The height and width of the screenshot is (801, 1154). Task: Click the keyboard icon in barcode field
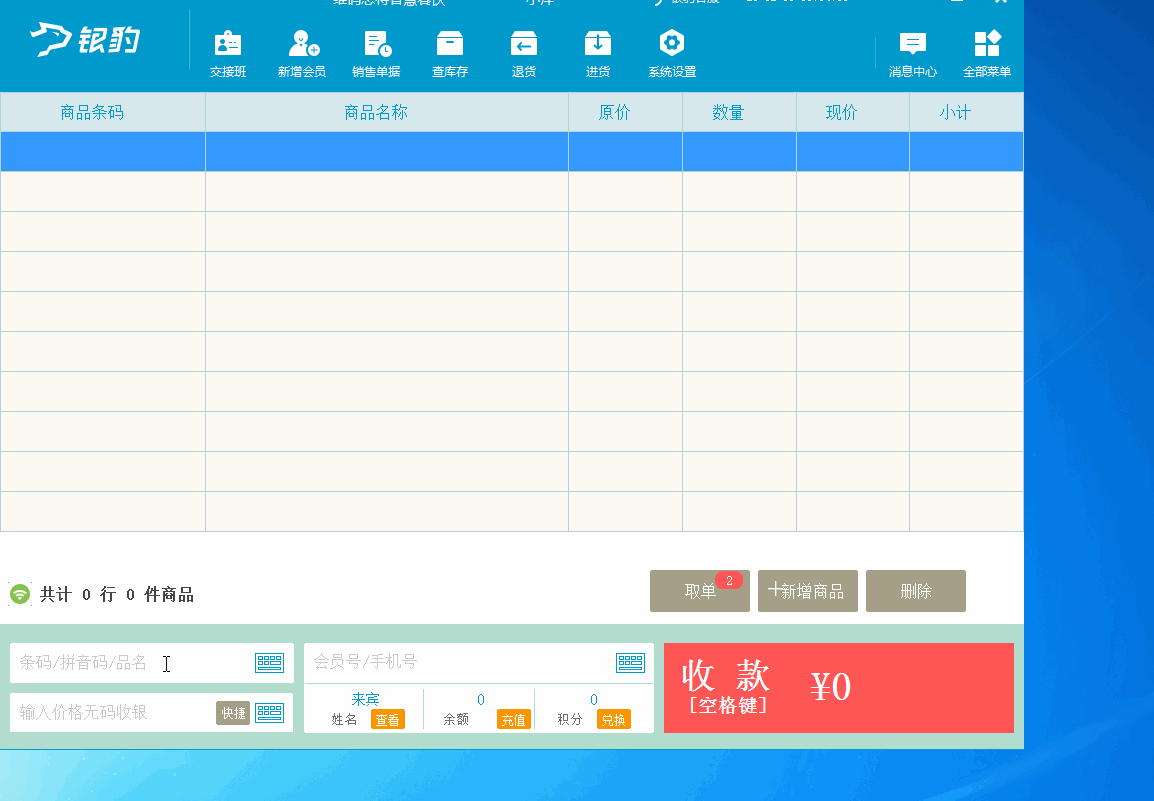[270, 662]
